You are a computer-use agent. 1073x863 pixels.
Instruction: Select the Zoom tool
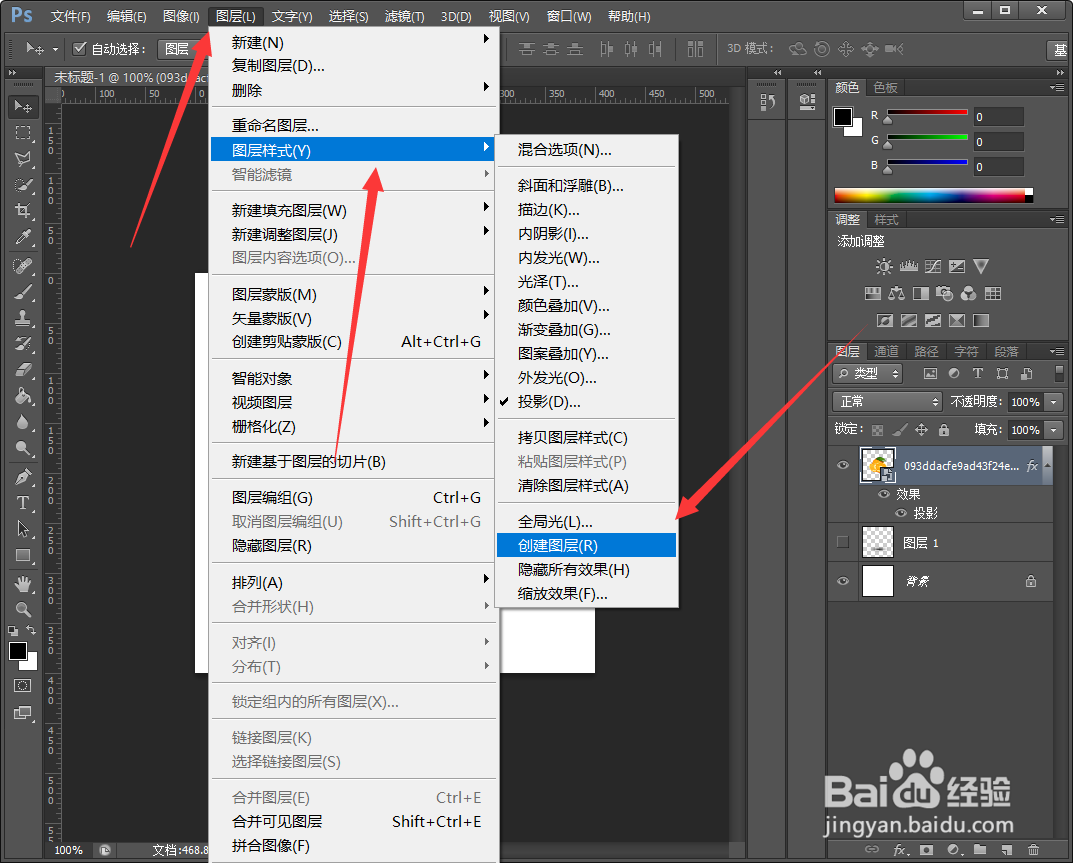pyautogui.click(x=23, y=609)
